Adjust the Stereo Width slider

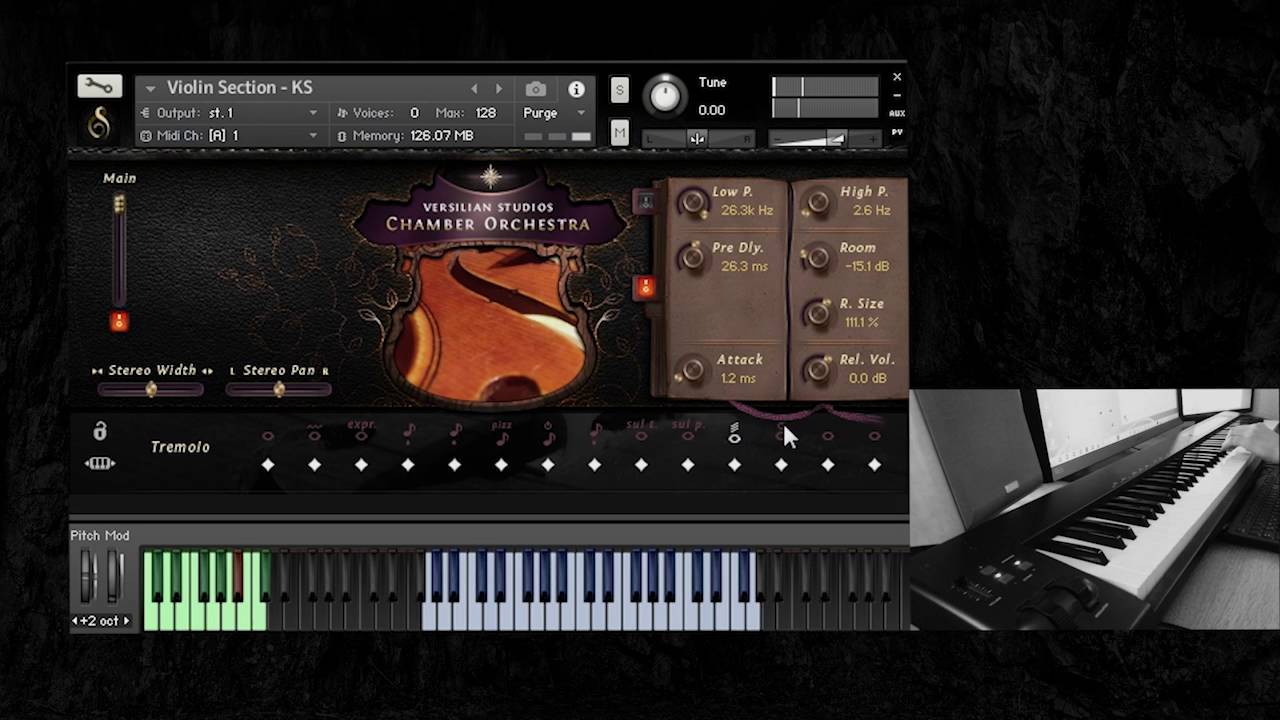tap(151, 389)
